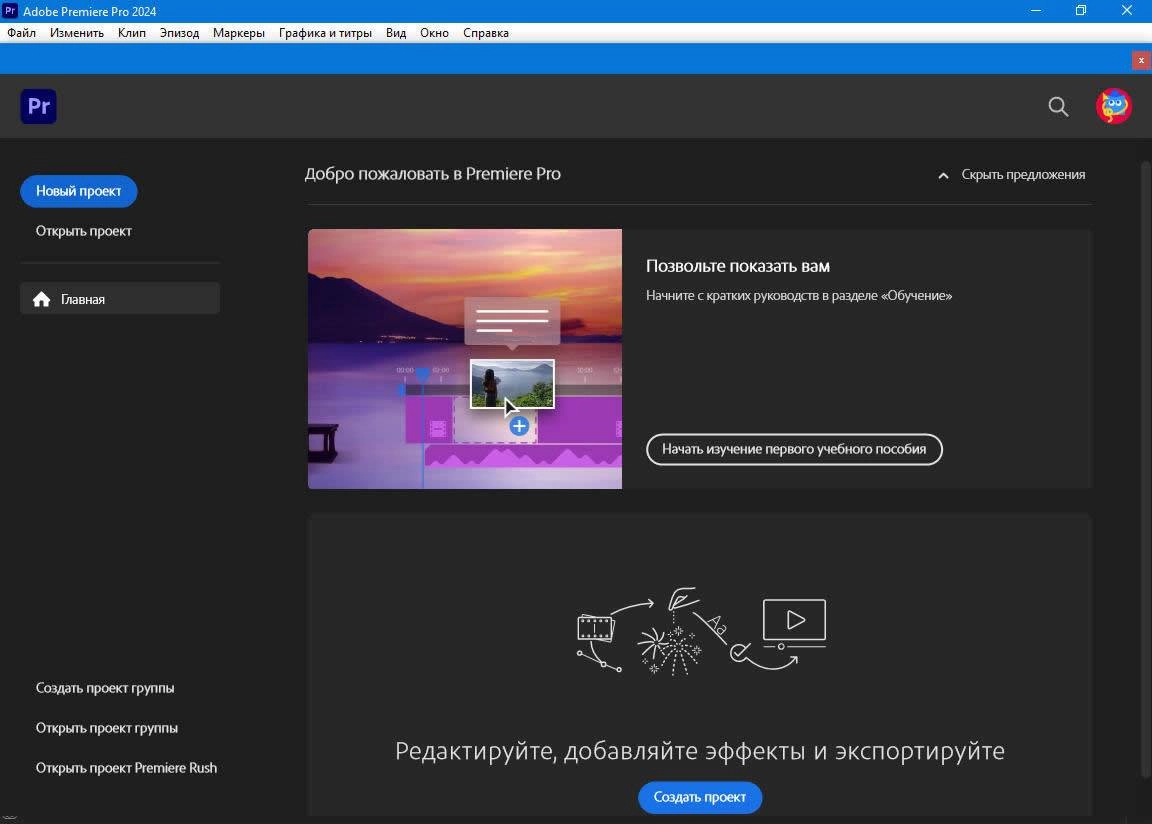Open the Графика и титры menu
Screen dimensions: 1152x824
click(x=325, y=33)
